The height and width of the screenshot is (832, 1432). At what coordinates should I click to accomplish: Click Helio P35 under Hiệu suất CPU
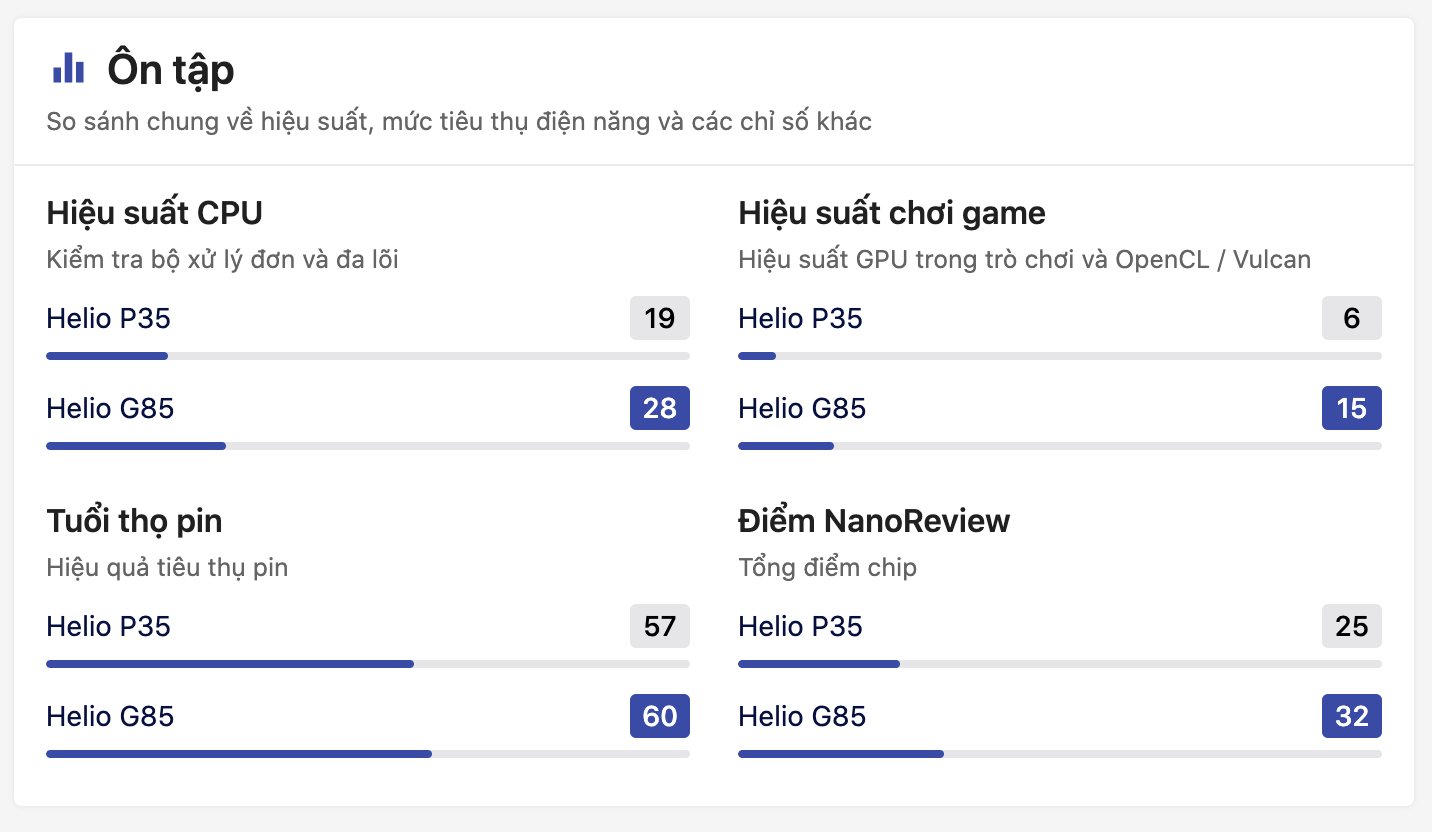(108, 319)
